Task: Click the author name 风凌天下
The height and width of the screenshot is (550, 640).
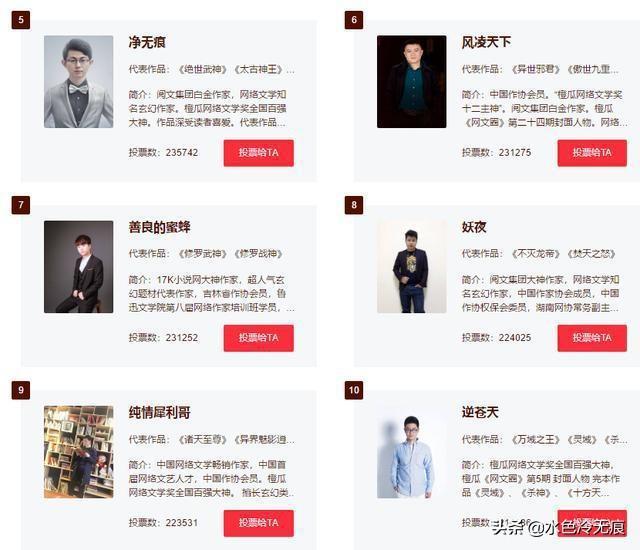Action: click(x=486, y=42)
